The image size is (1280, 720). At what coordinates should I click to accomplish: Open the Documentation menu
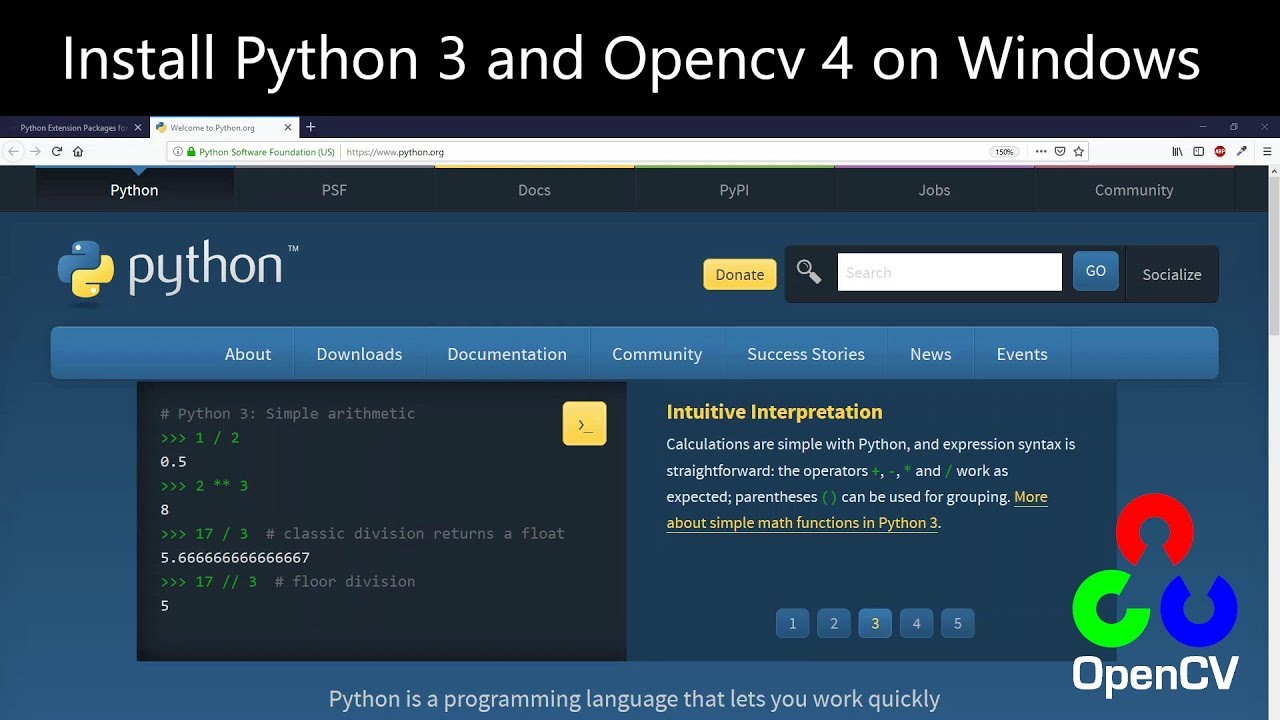[x=507, y=354]
